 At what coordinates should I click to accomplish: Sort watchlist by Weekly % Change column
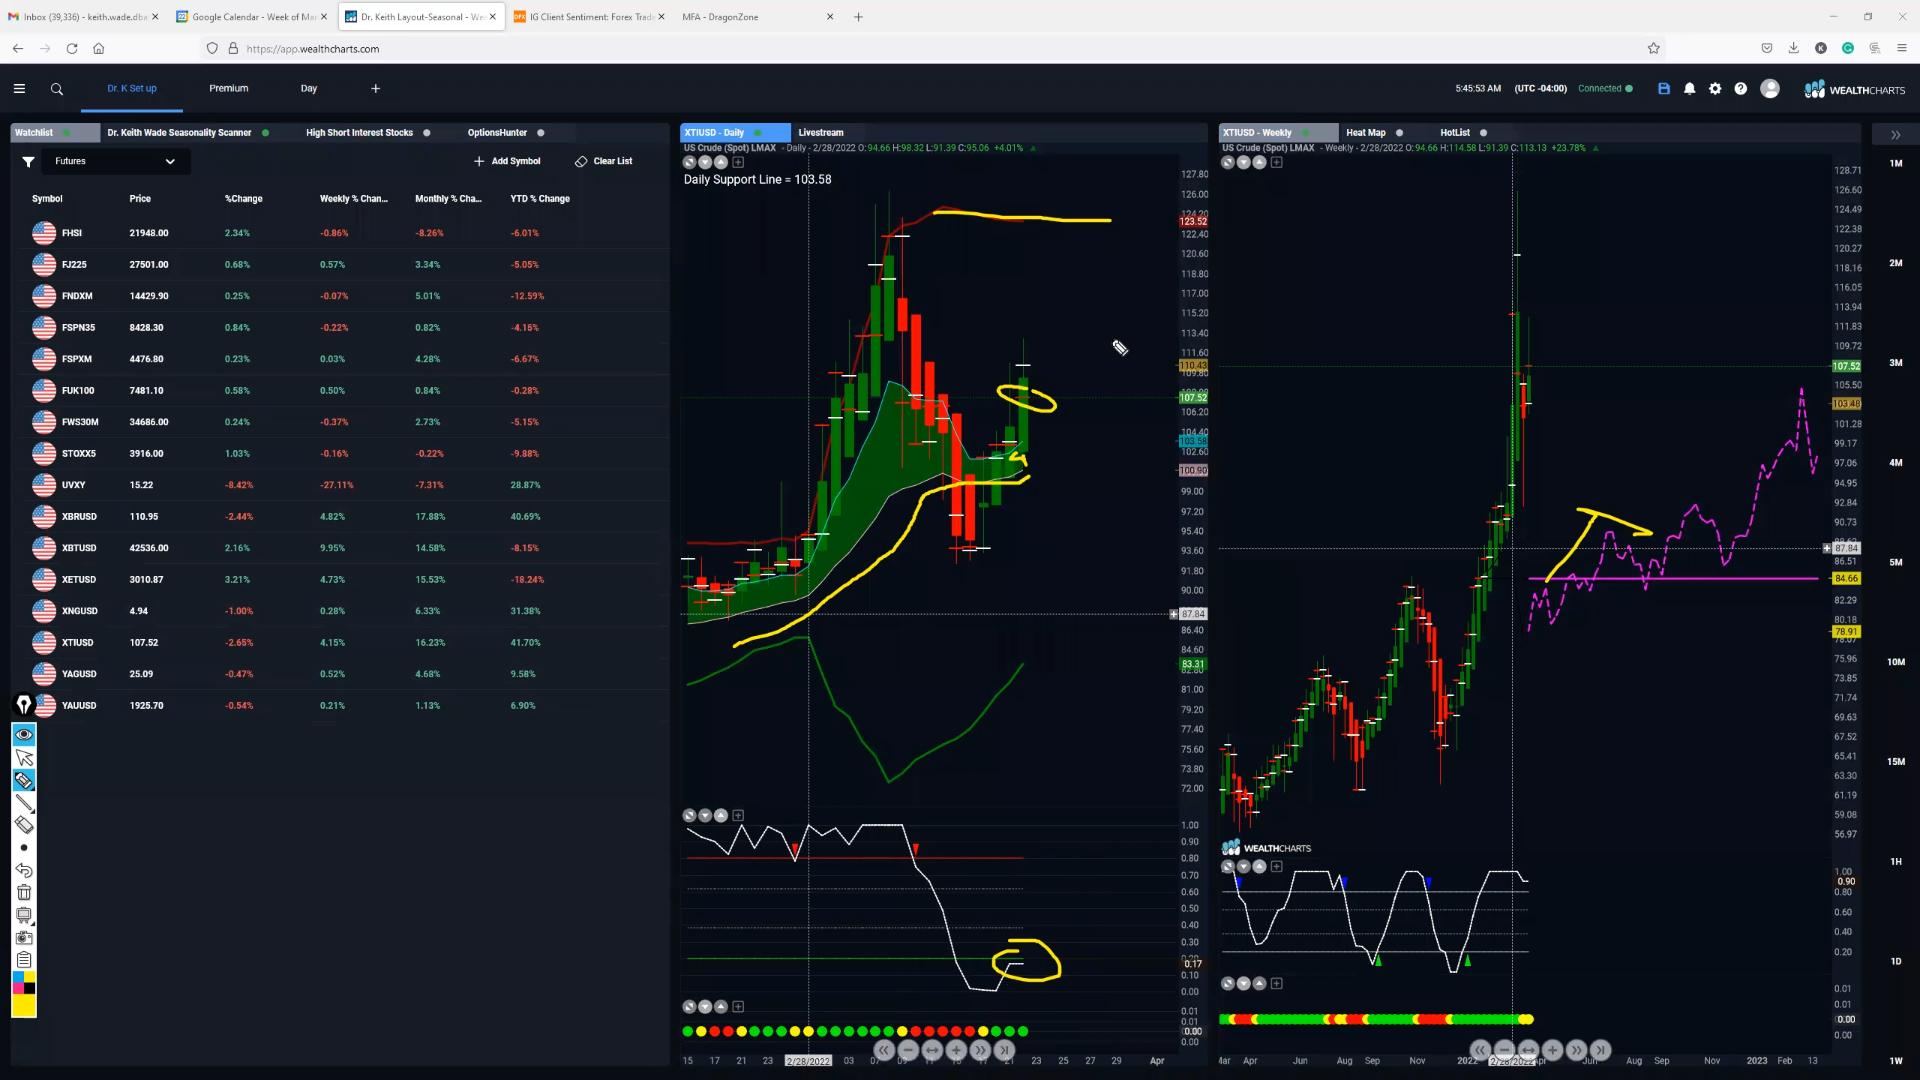point(353,199)
